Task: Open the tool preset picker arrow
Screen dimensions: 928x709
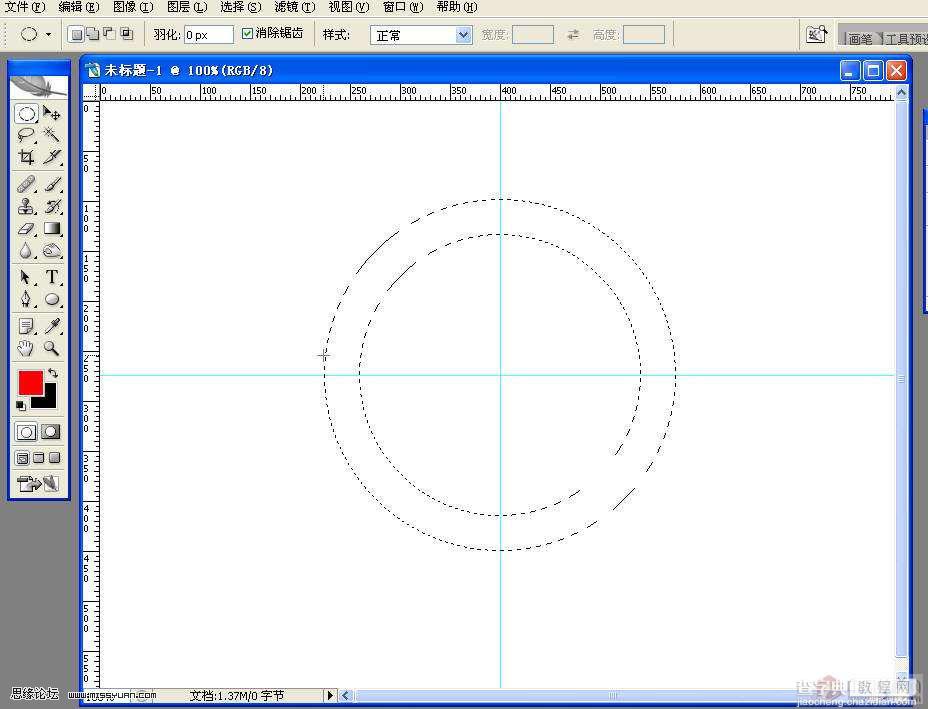Action: coord(49,35)
